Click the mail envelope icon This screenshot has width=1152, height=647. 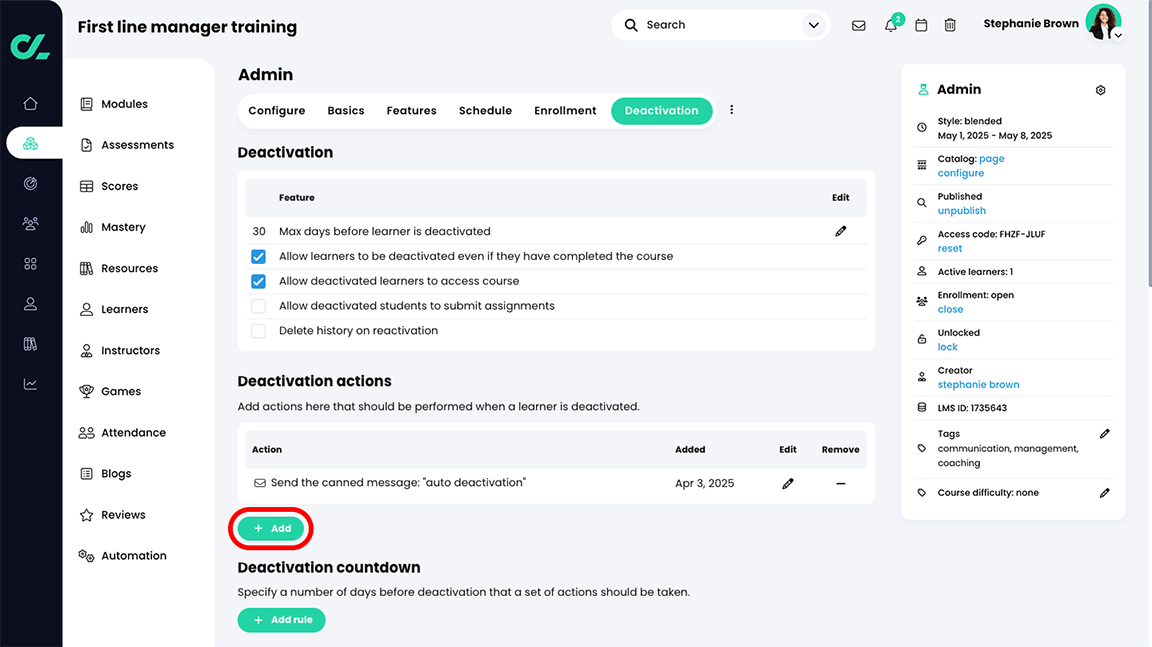click(x=858, y=26)
